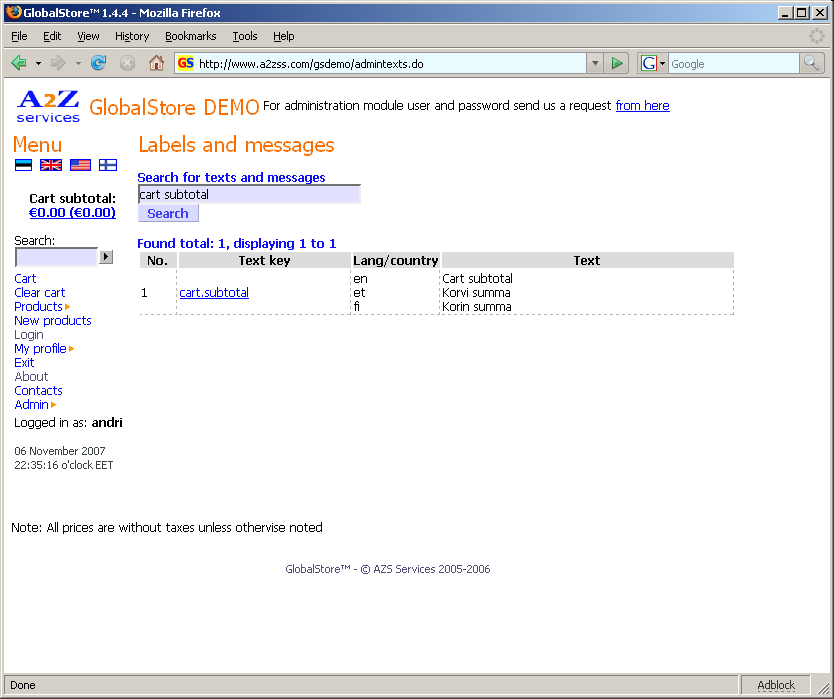Click the Adblock status bar item
Image resolution: width=834 pixels, height=699 pixels.
pyautogui.click(x=776, y=685)
